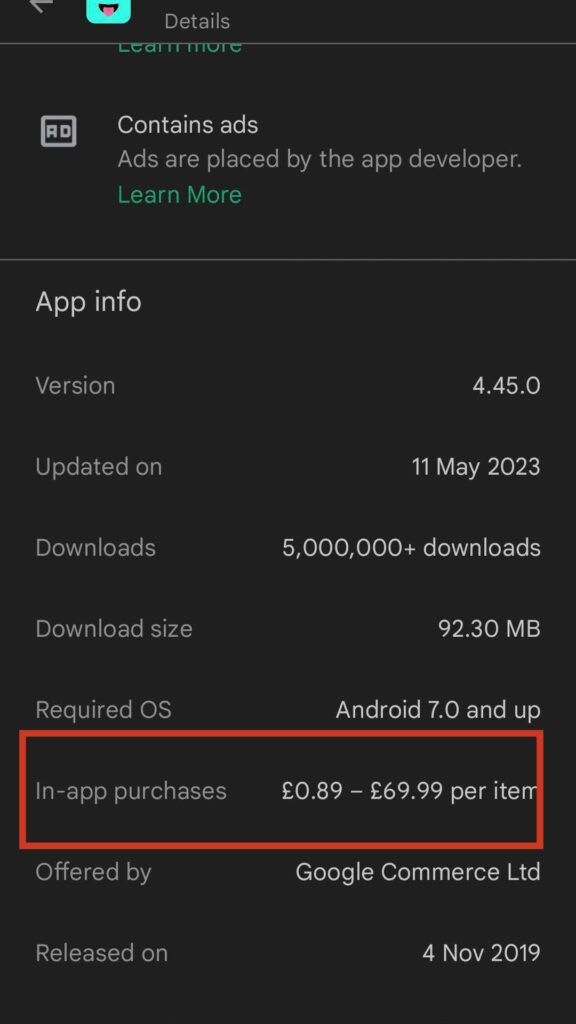Select the Contains ads heading
576x1024 pixels.
[187, 125]
